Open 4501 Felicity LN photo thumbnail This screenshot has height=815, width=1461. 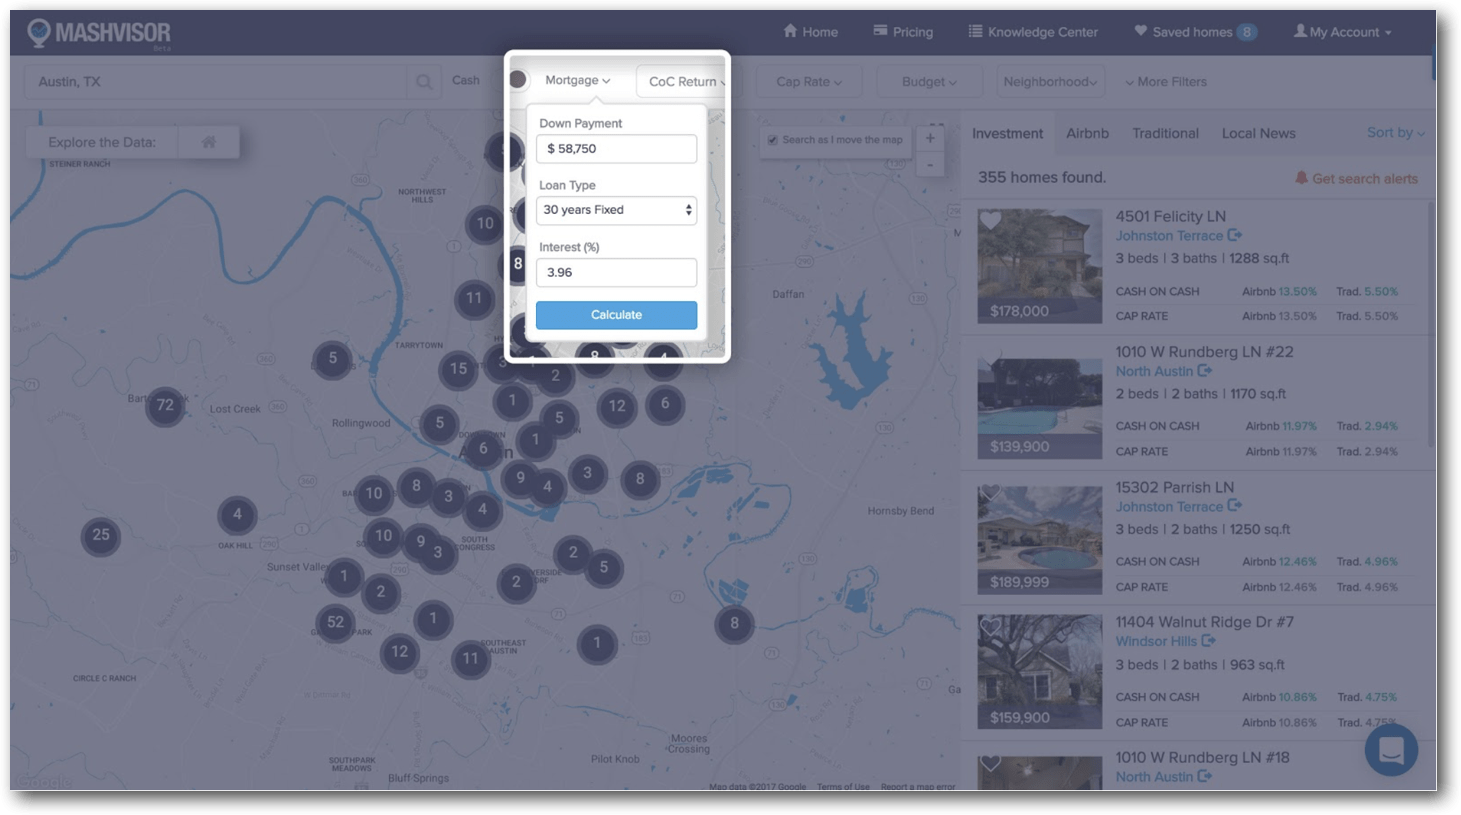tap(1040, 266)
